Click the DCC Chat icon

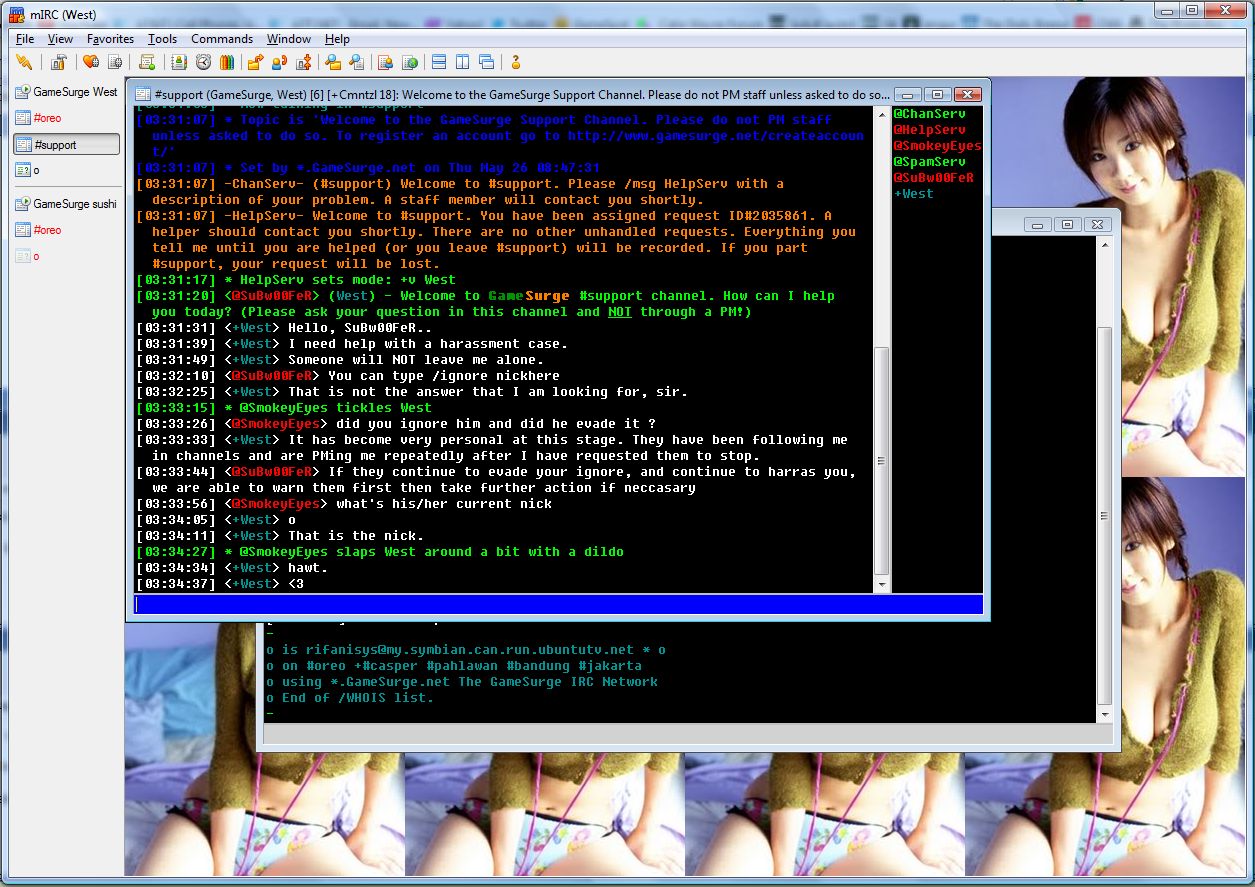click(279, 62)
